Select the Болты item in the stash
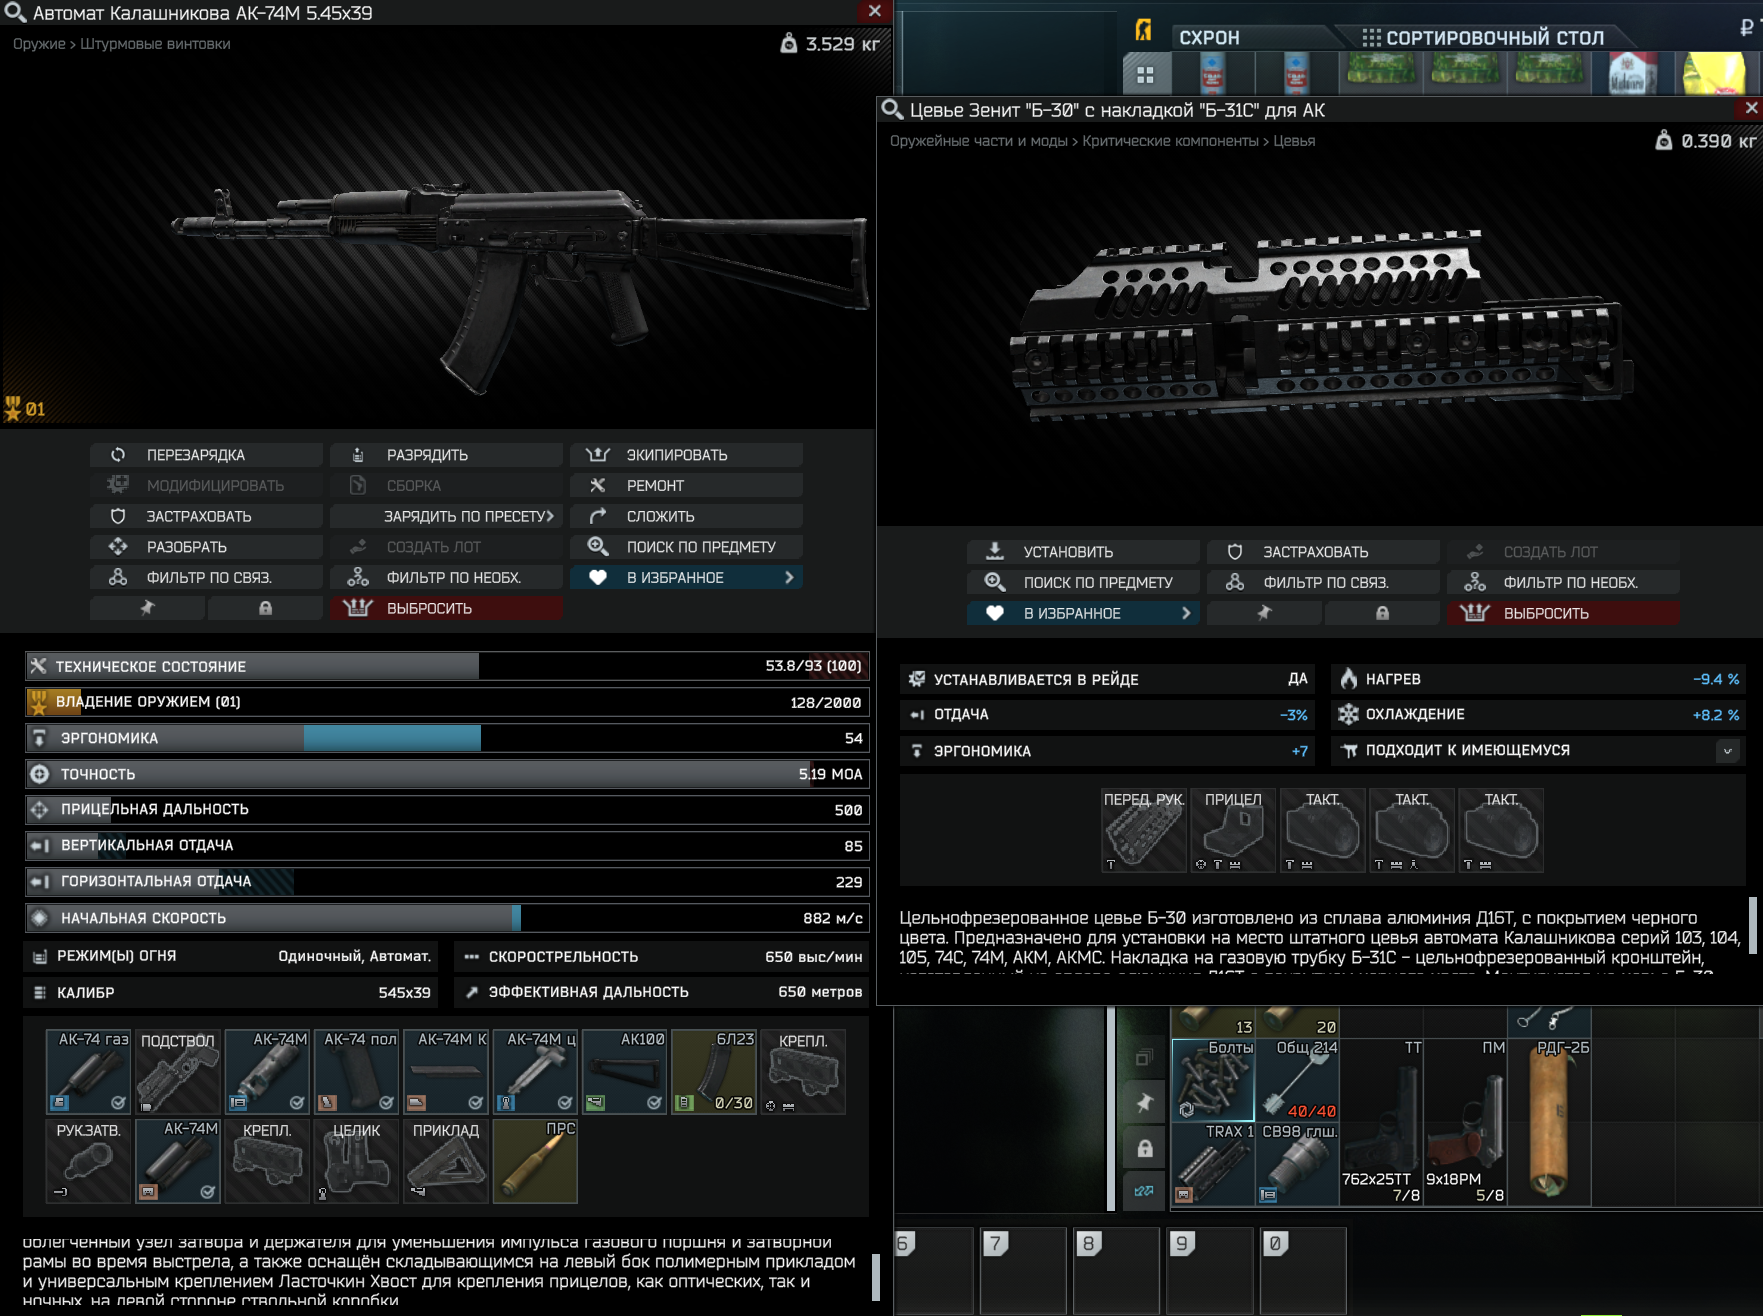The image size is (1763, 1316). tap(1213, 1079)
